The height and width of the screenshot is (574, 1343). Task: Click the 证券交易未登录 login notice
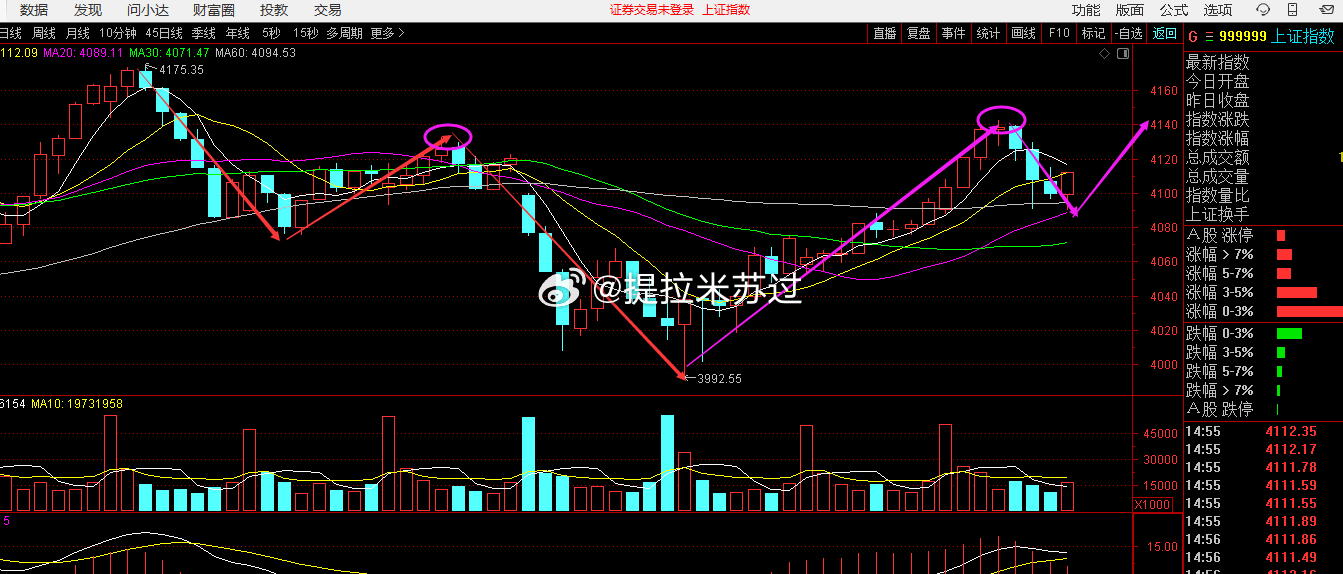tap(652, 10)
